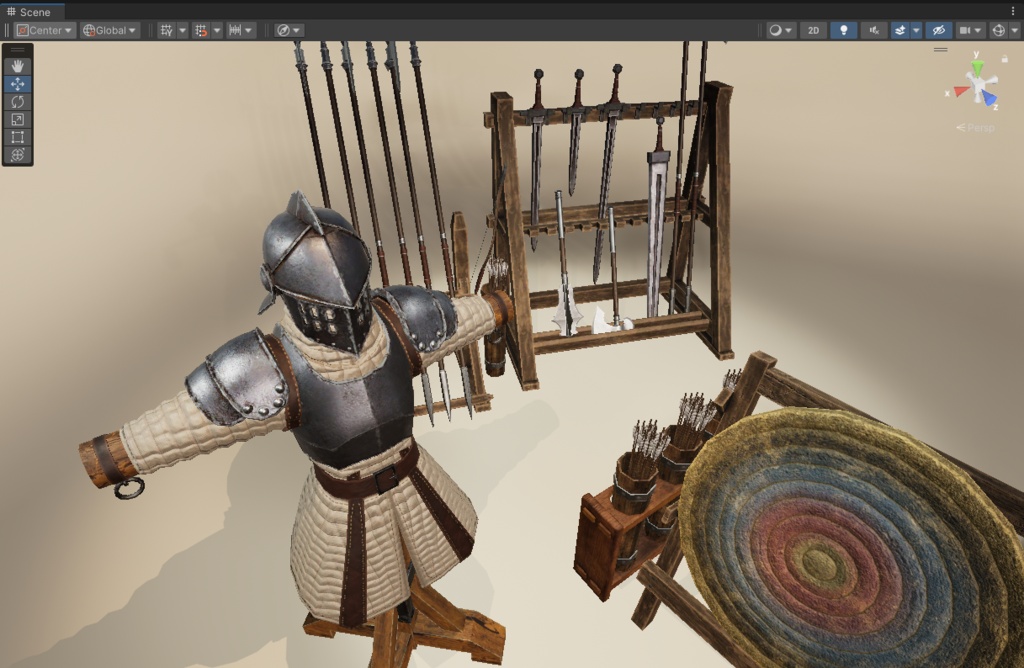
Task: Click the Tools overlay grip handle
Action: [18, 50]
